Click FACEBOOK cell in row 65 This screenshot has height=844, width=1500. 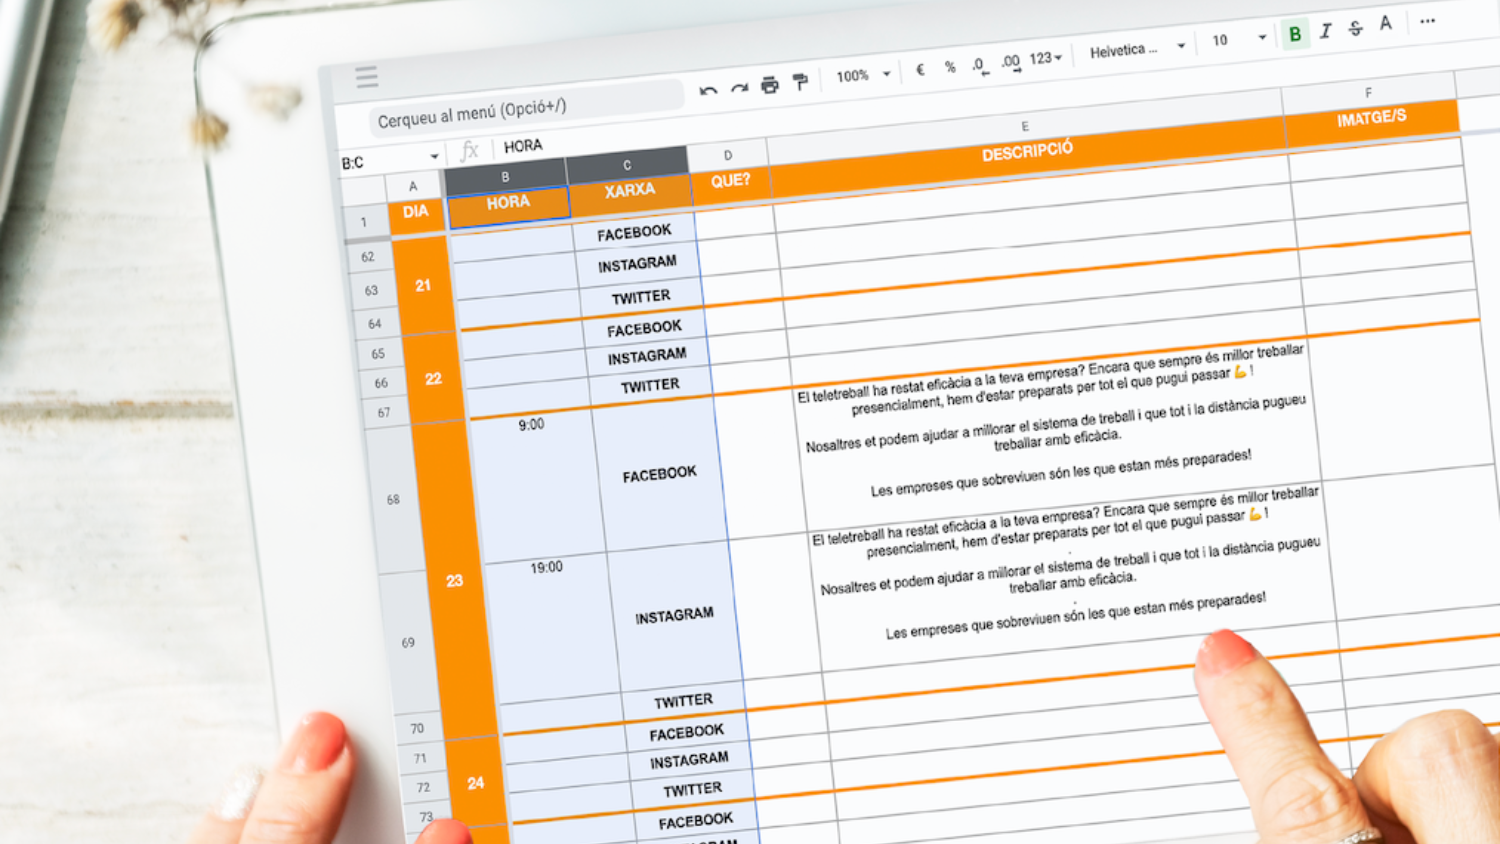[x=645, y=328]
